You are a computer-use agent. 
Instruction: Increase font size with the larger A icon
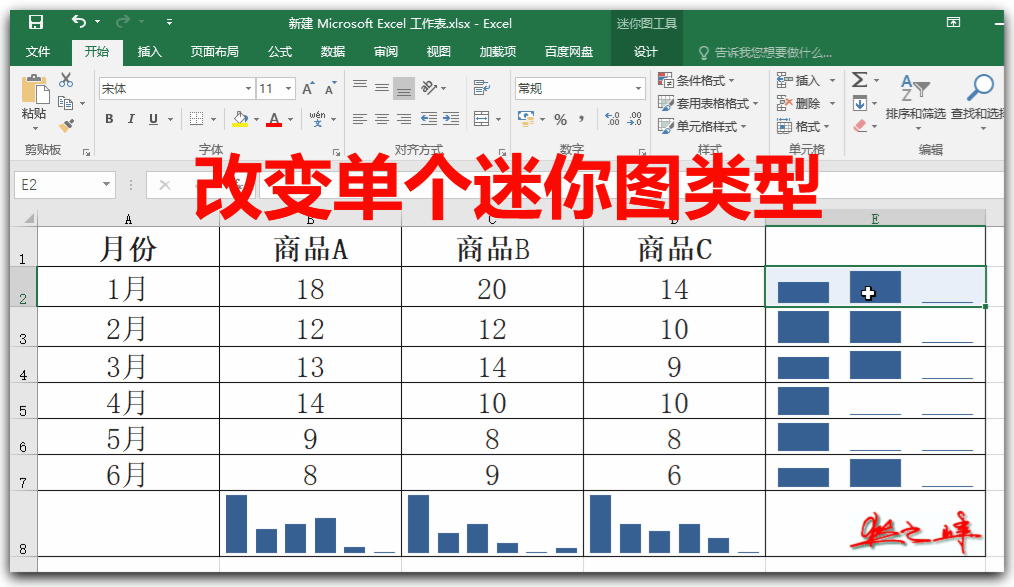[308, 89]
